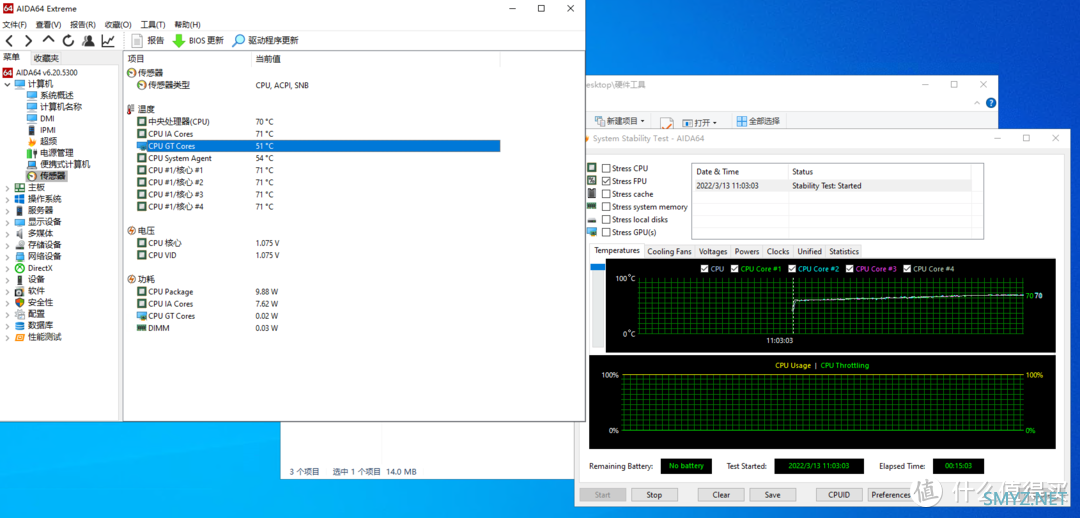This screenshot has width=1080, height=518.
Task: Open the user icon in the AIDA64 toolbar
Action: (88, 41)
